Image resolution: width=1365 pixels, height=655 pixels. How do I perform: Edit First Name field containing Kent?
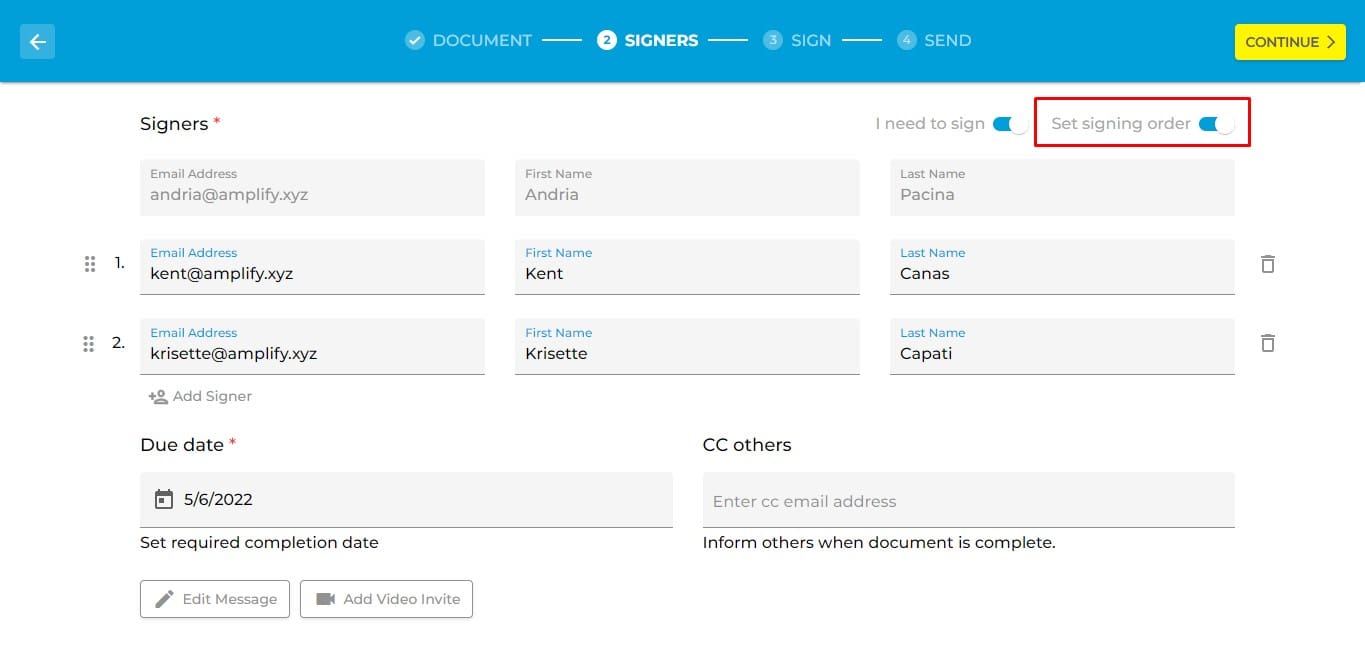(687, 266)
